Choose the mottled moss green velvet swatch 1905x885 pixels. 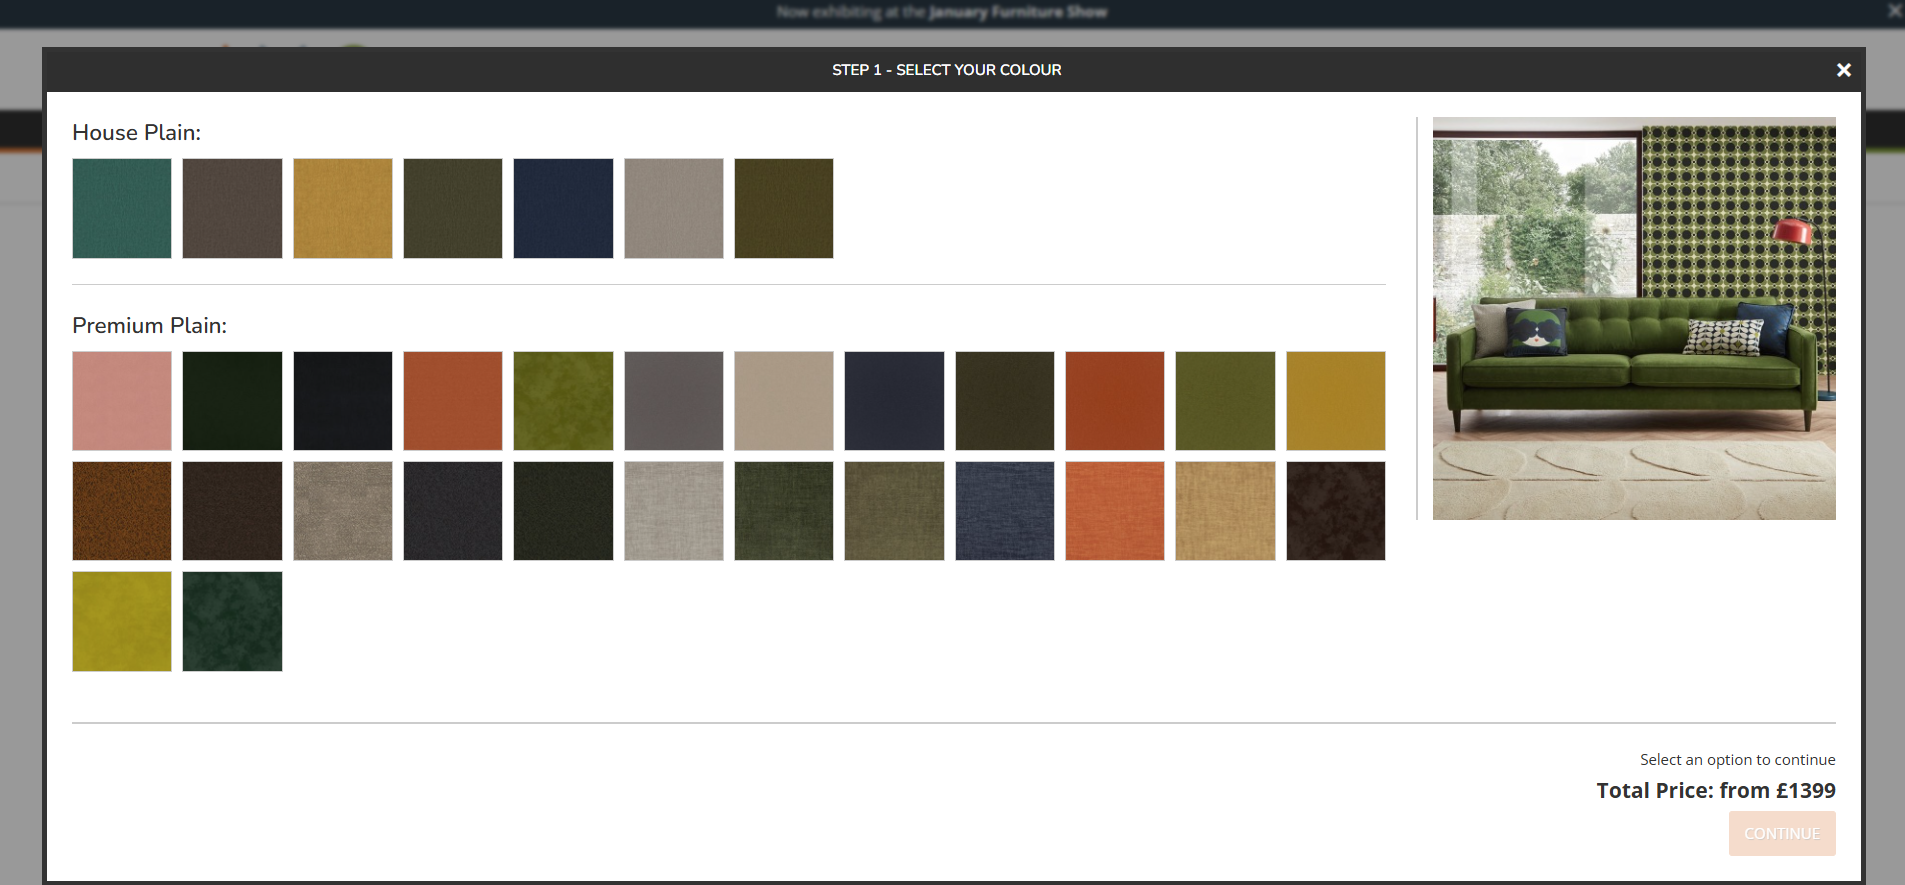pos(563,401)
